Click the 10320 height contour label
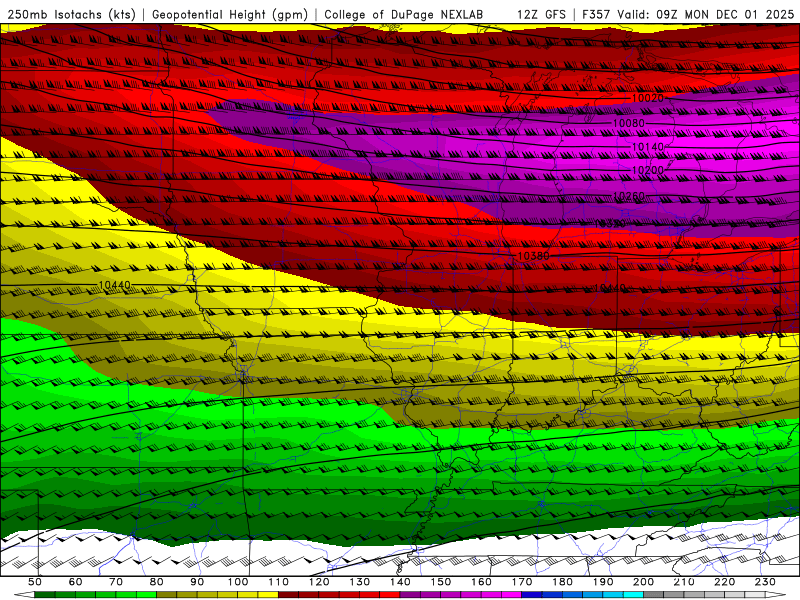 (610, 224)
